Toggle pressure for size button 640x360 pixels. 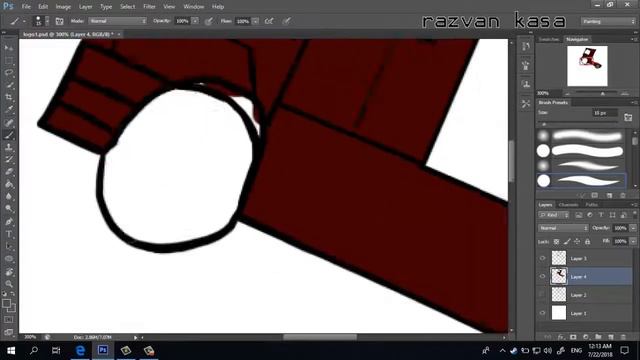(x=287, y=21)
